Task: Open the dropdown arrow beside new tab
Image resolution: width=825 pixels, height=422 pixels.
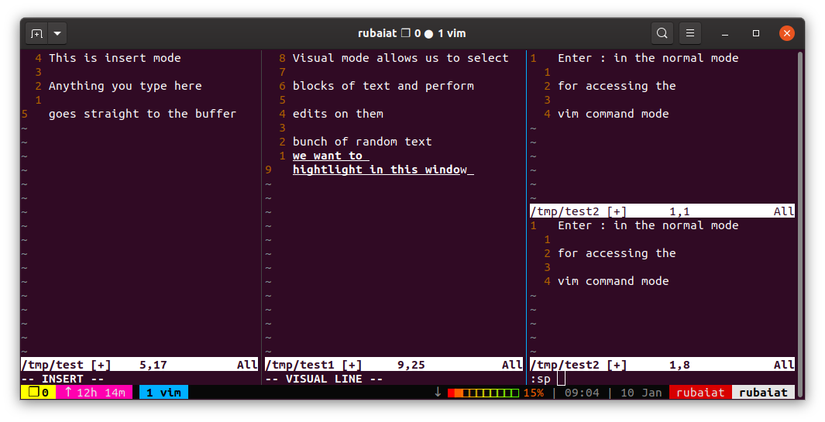Action: point(56,33)
